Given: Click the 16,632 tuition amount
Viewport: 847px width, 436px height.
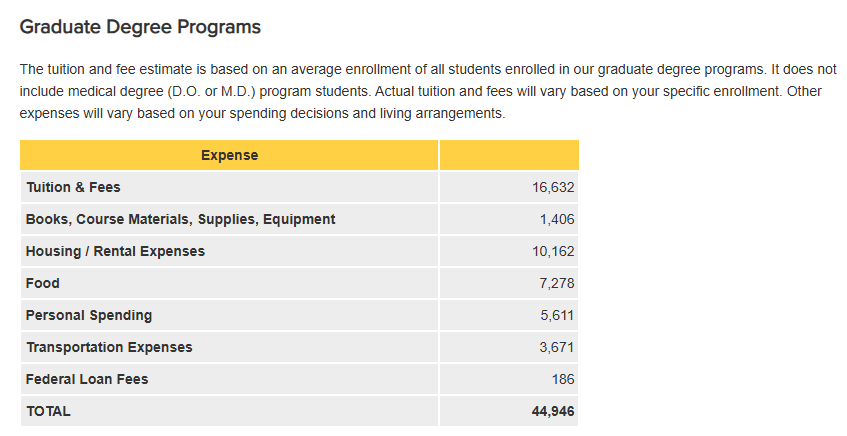Looking at the screenshot, I should pyautogui.click(x=553, y=187).
